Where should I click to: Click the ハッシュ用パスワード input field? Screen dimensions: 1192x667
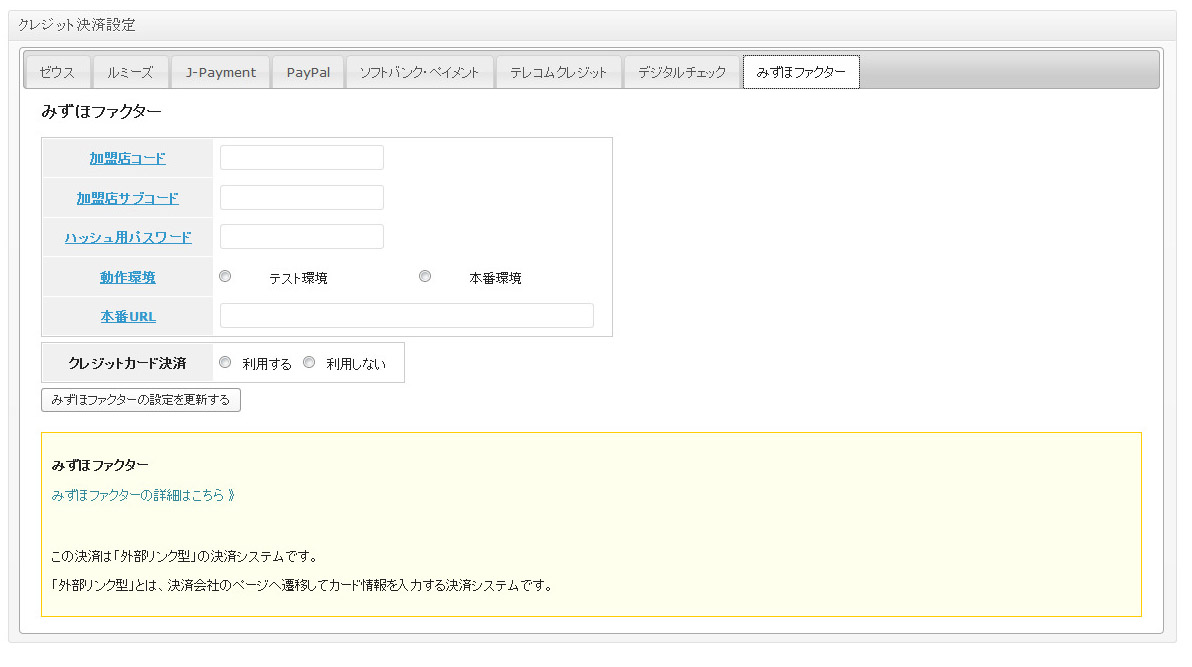pyautogui.click(x=301, y=237)
